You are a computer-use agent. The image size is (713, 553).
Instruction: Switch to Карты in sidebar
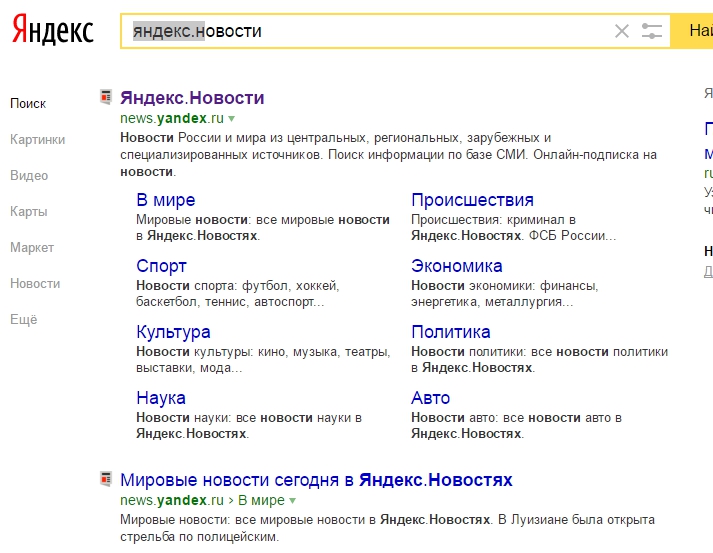pos(28,211)
